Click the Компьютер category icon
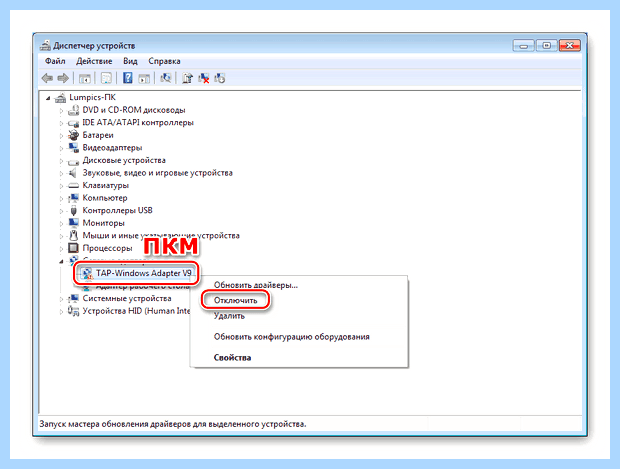Viewport: 620px width, 469px height. pyautogui.click(x=74, y=198)
